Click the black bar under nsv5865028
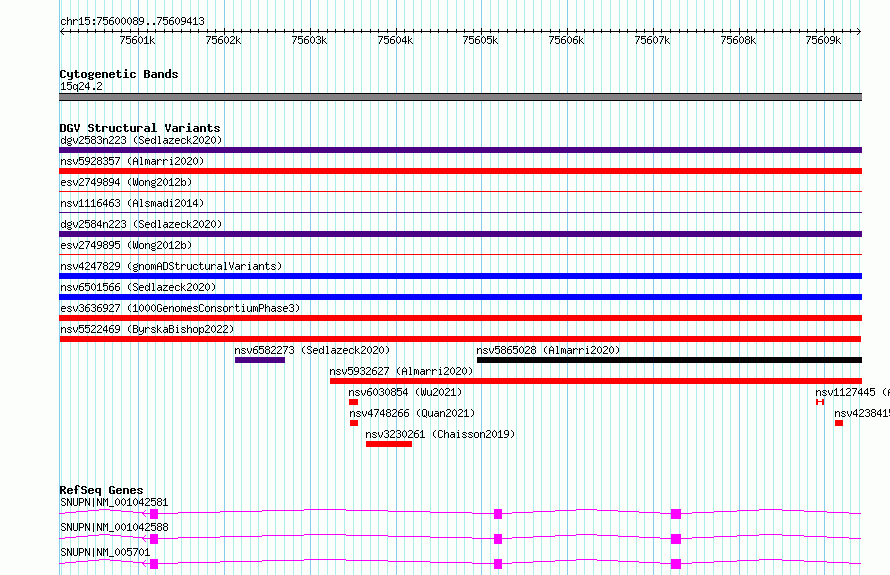 coord(670,360)
